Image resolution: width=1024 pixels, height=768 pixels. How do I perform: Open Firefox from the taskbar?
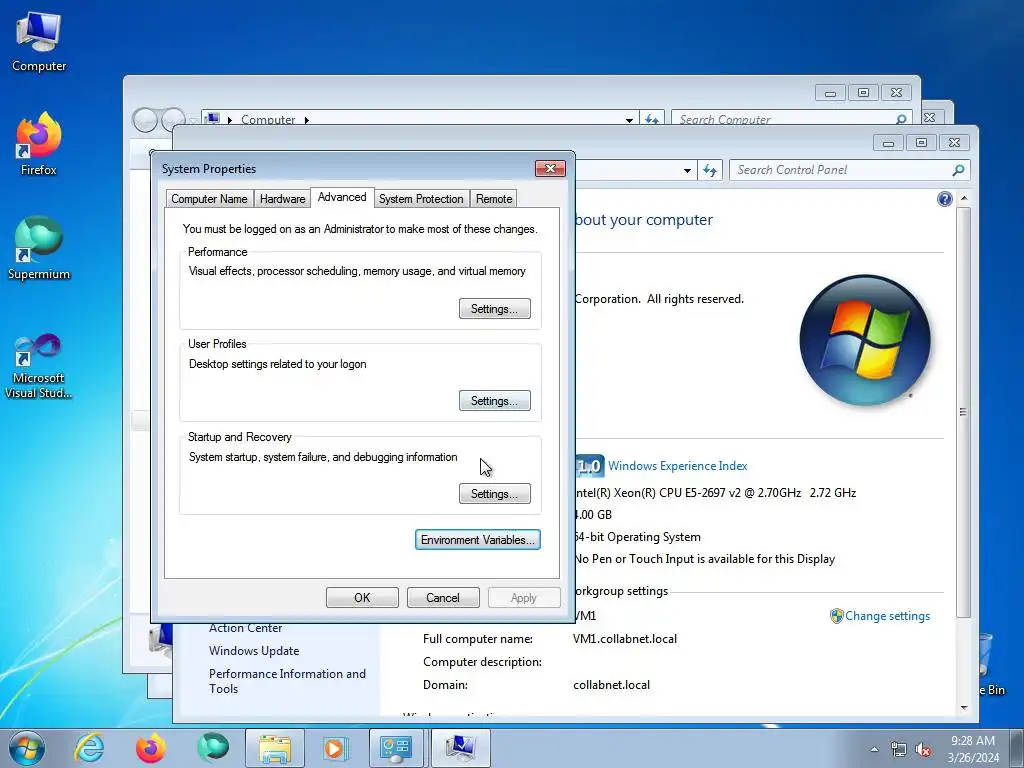(150, 748)
